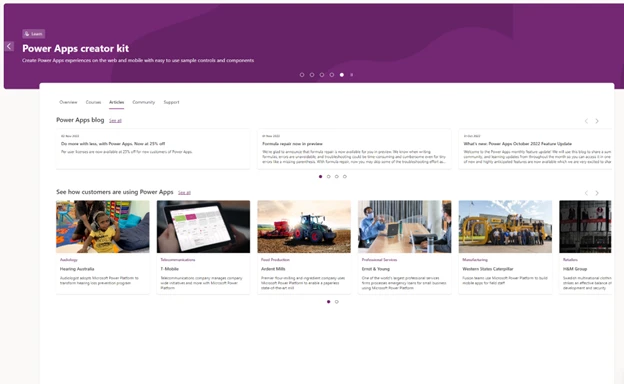Click the Hearing Australia card title
624x384 pixels.
tap(77, 269)
